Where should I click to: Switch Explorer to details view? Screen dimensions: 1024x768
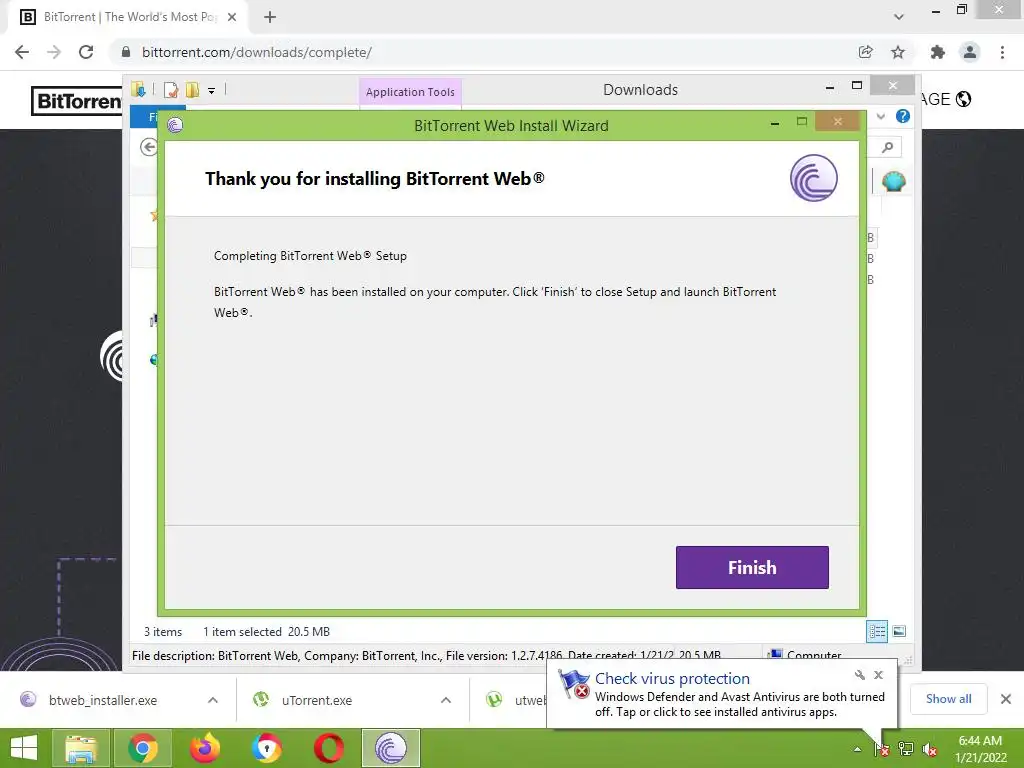pyautogui.click(x=877, y=631)
